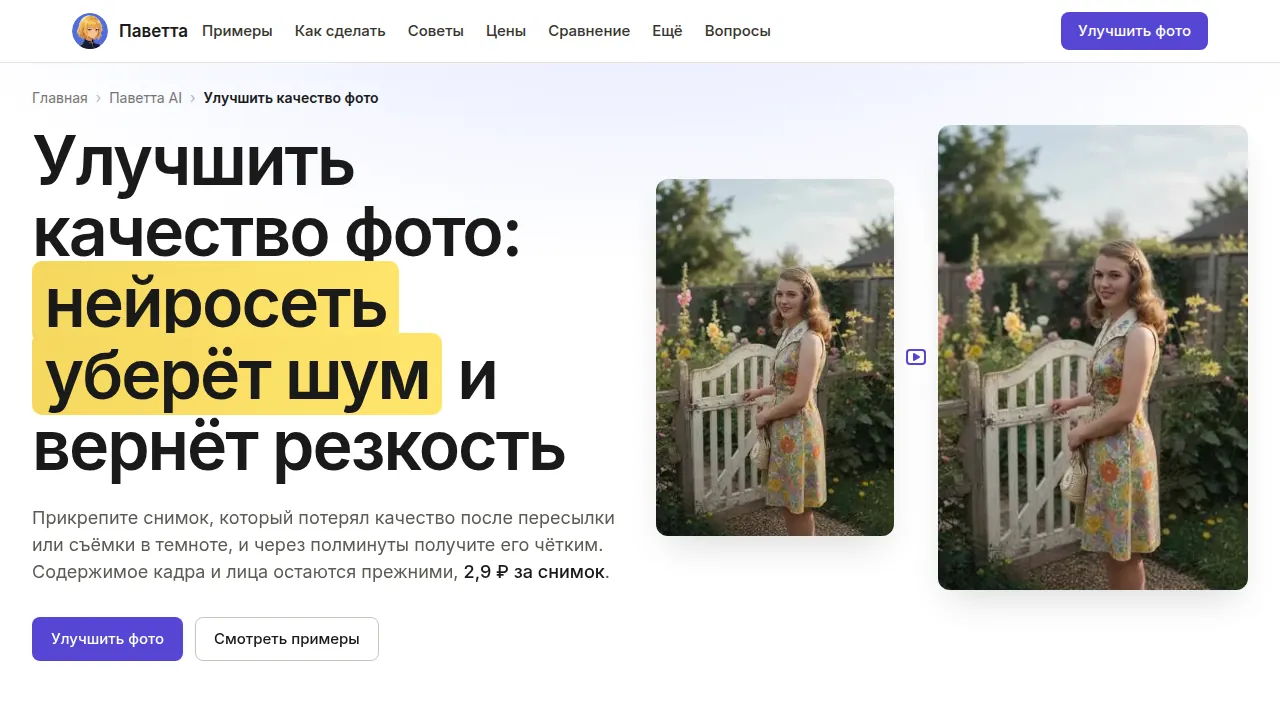Click the price text 2,9 ₽ за снимок
Image resolution: width=1280 pixels, height=720 pixels.
click(x=535, y=572)
